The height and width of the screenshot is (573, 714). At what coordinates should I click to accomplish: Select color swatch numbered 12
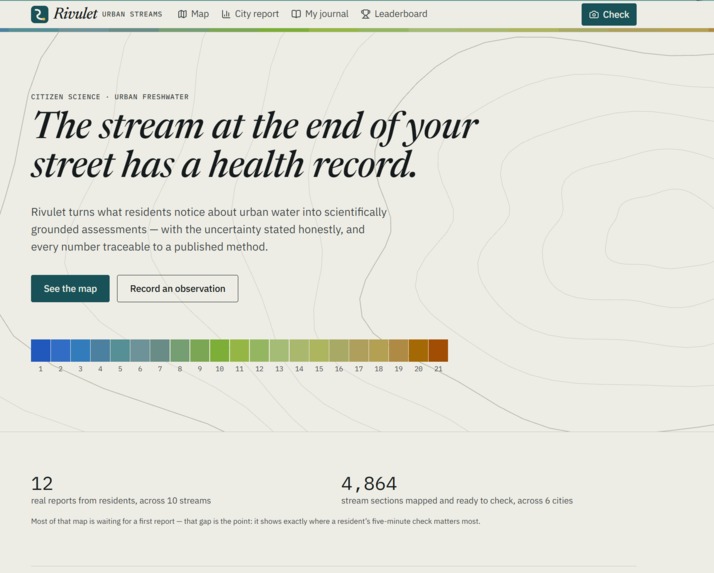(260, 350)
